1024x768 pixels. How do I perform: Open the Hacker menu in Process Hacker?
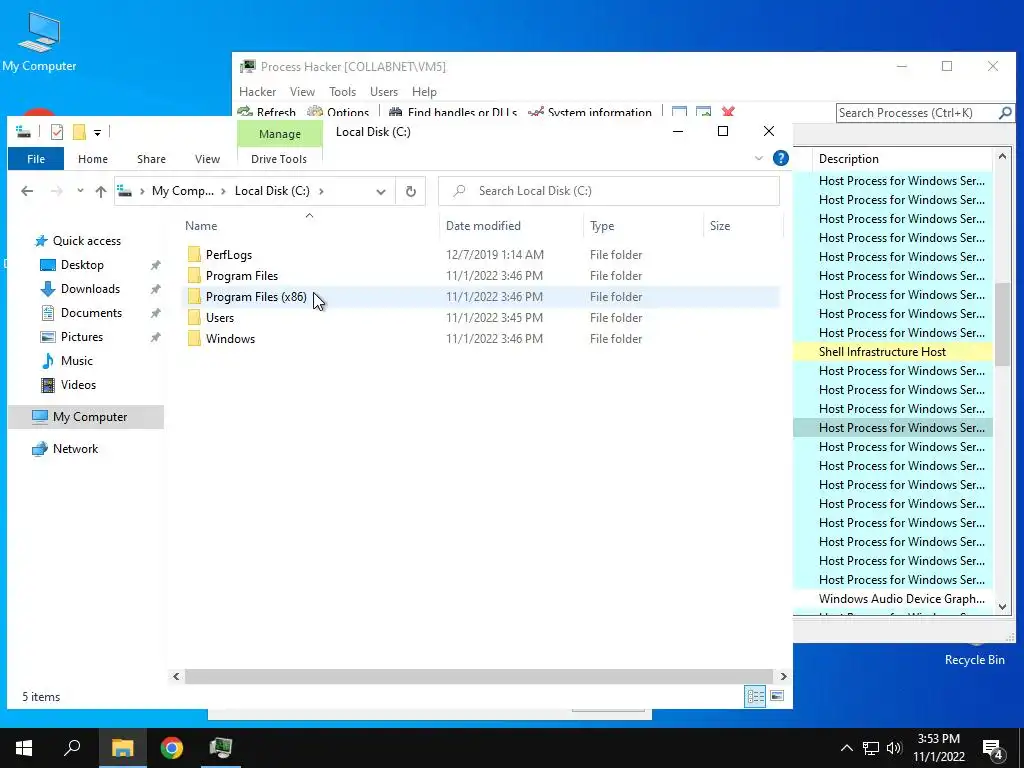pyautogui.click(x=257, y=91)
